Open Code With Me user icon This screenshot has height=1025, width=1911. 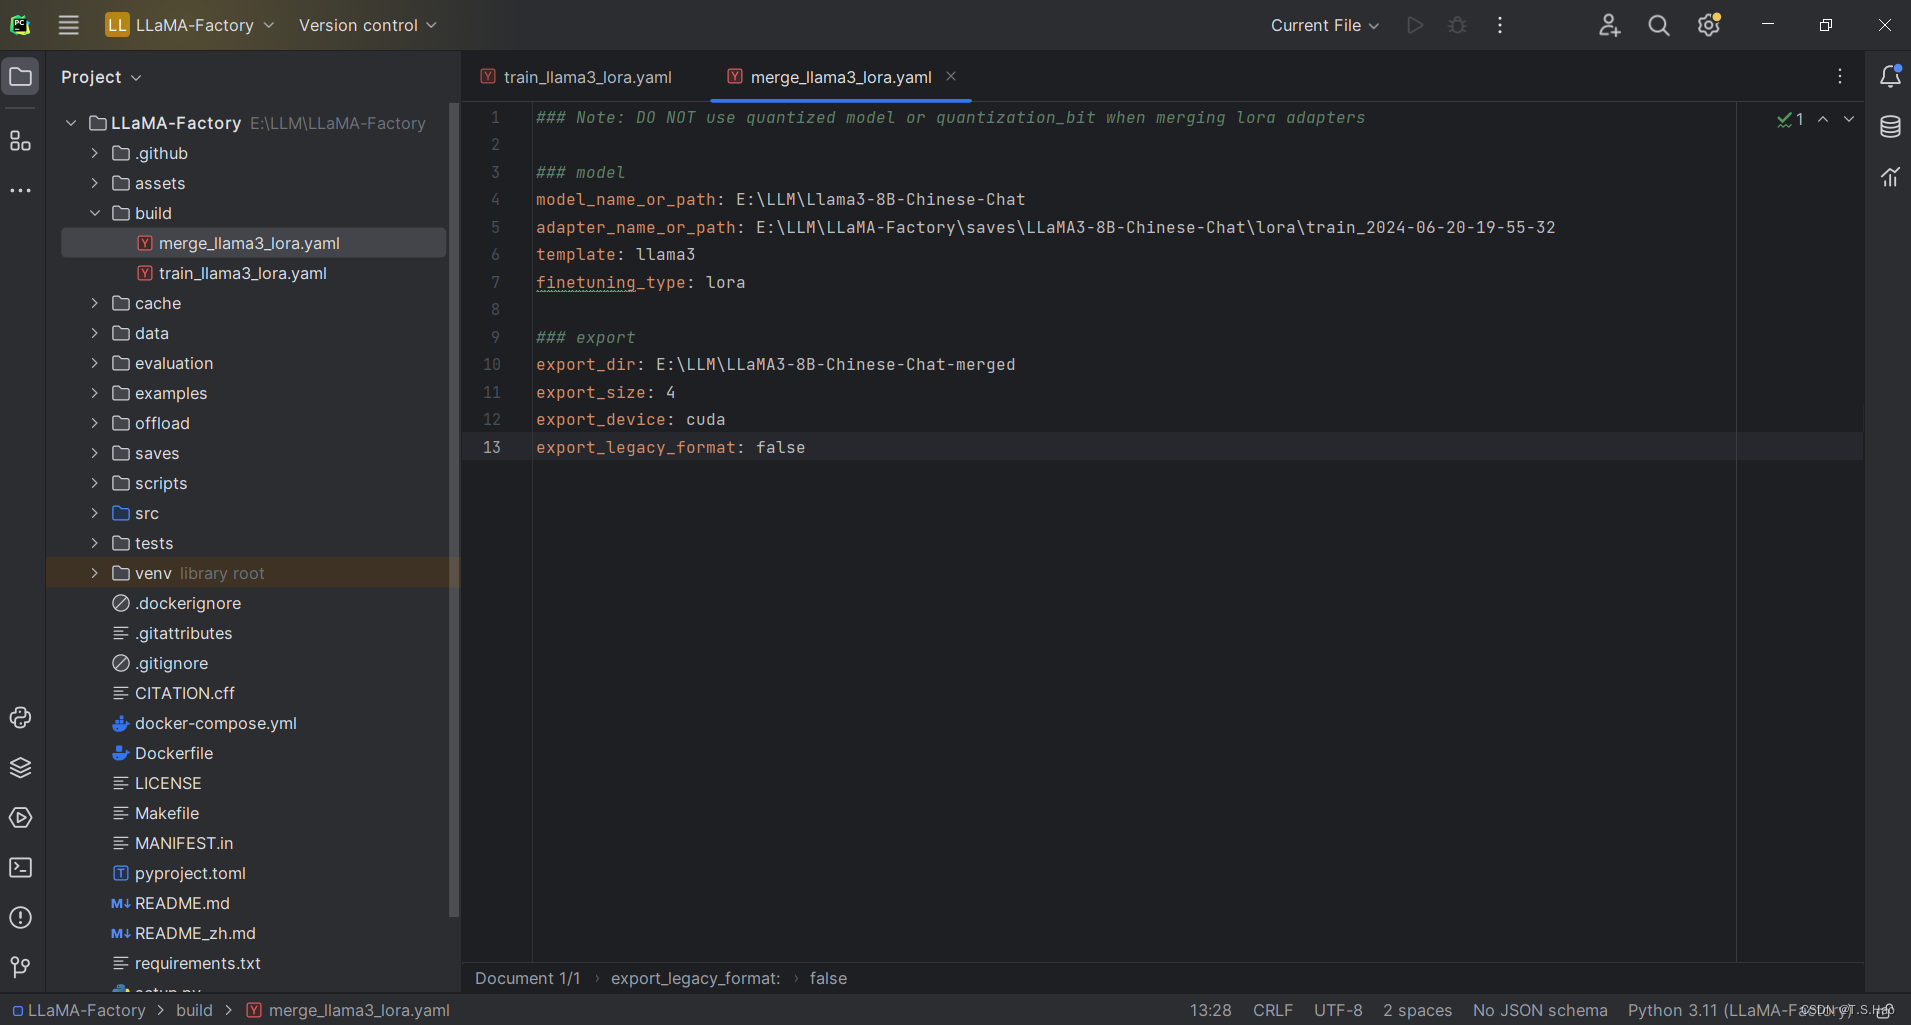tap(1609, 25)
